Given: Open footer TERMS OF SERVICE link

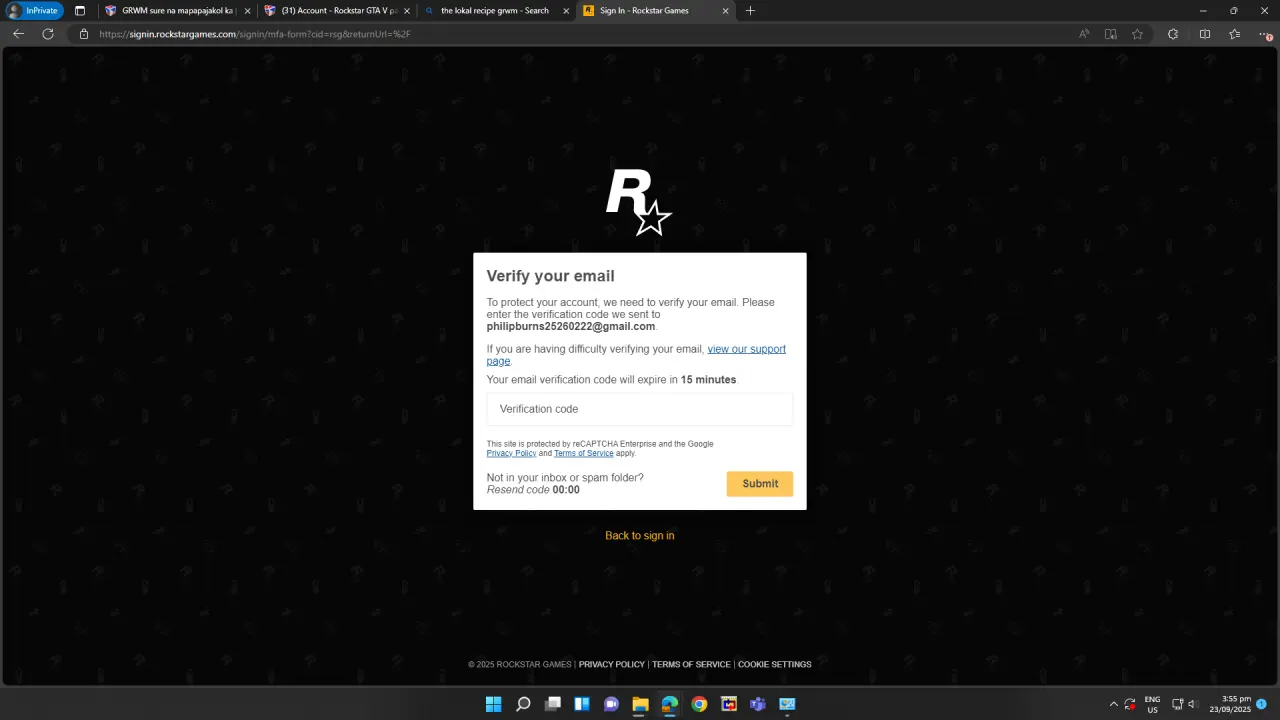Looking at the screenshot, I should [691, 665].
